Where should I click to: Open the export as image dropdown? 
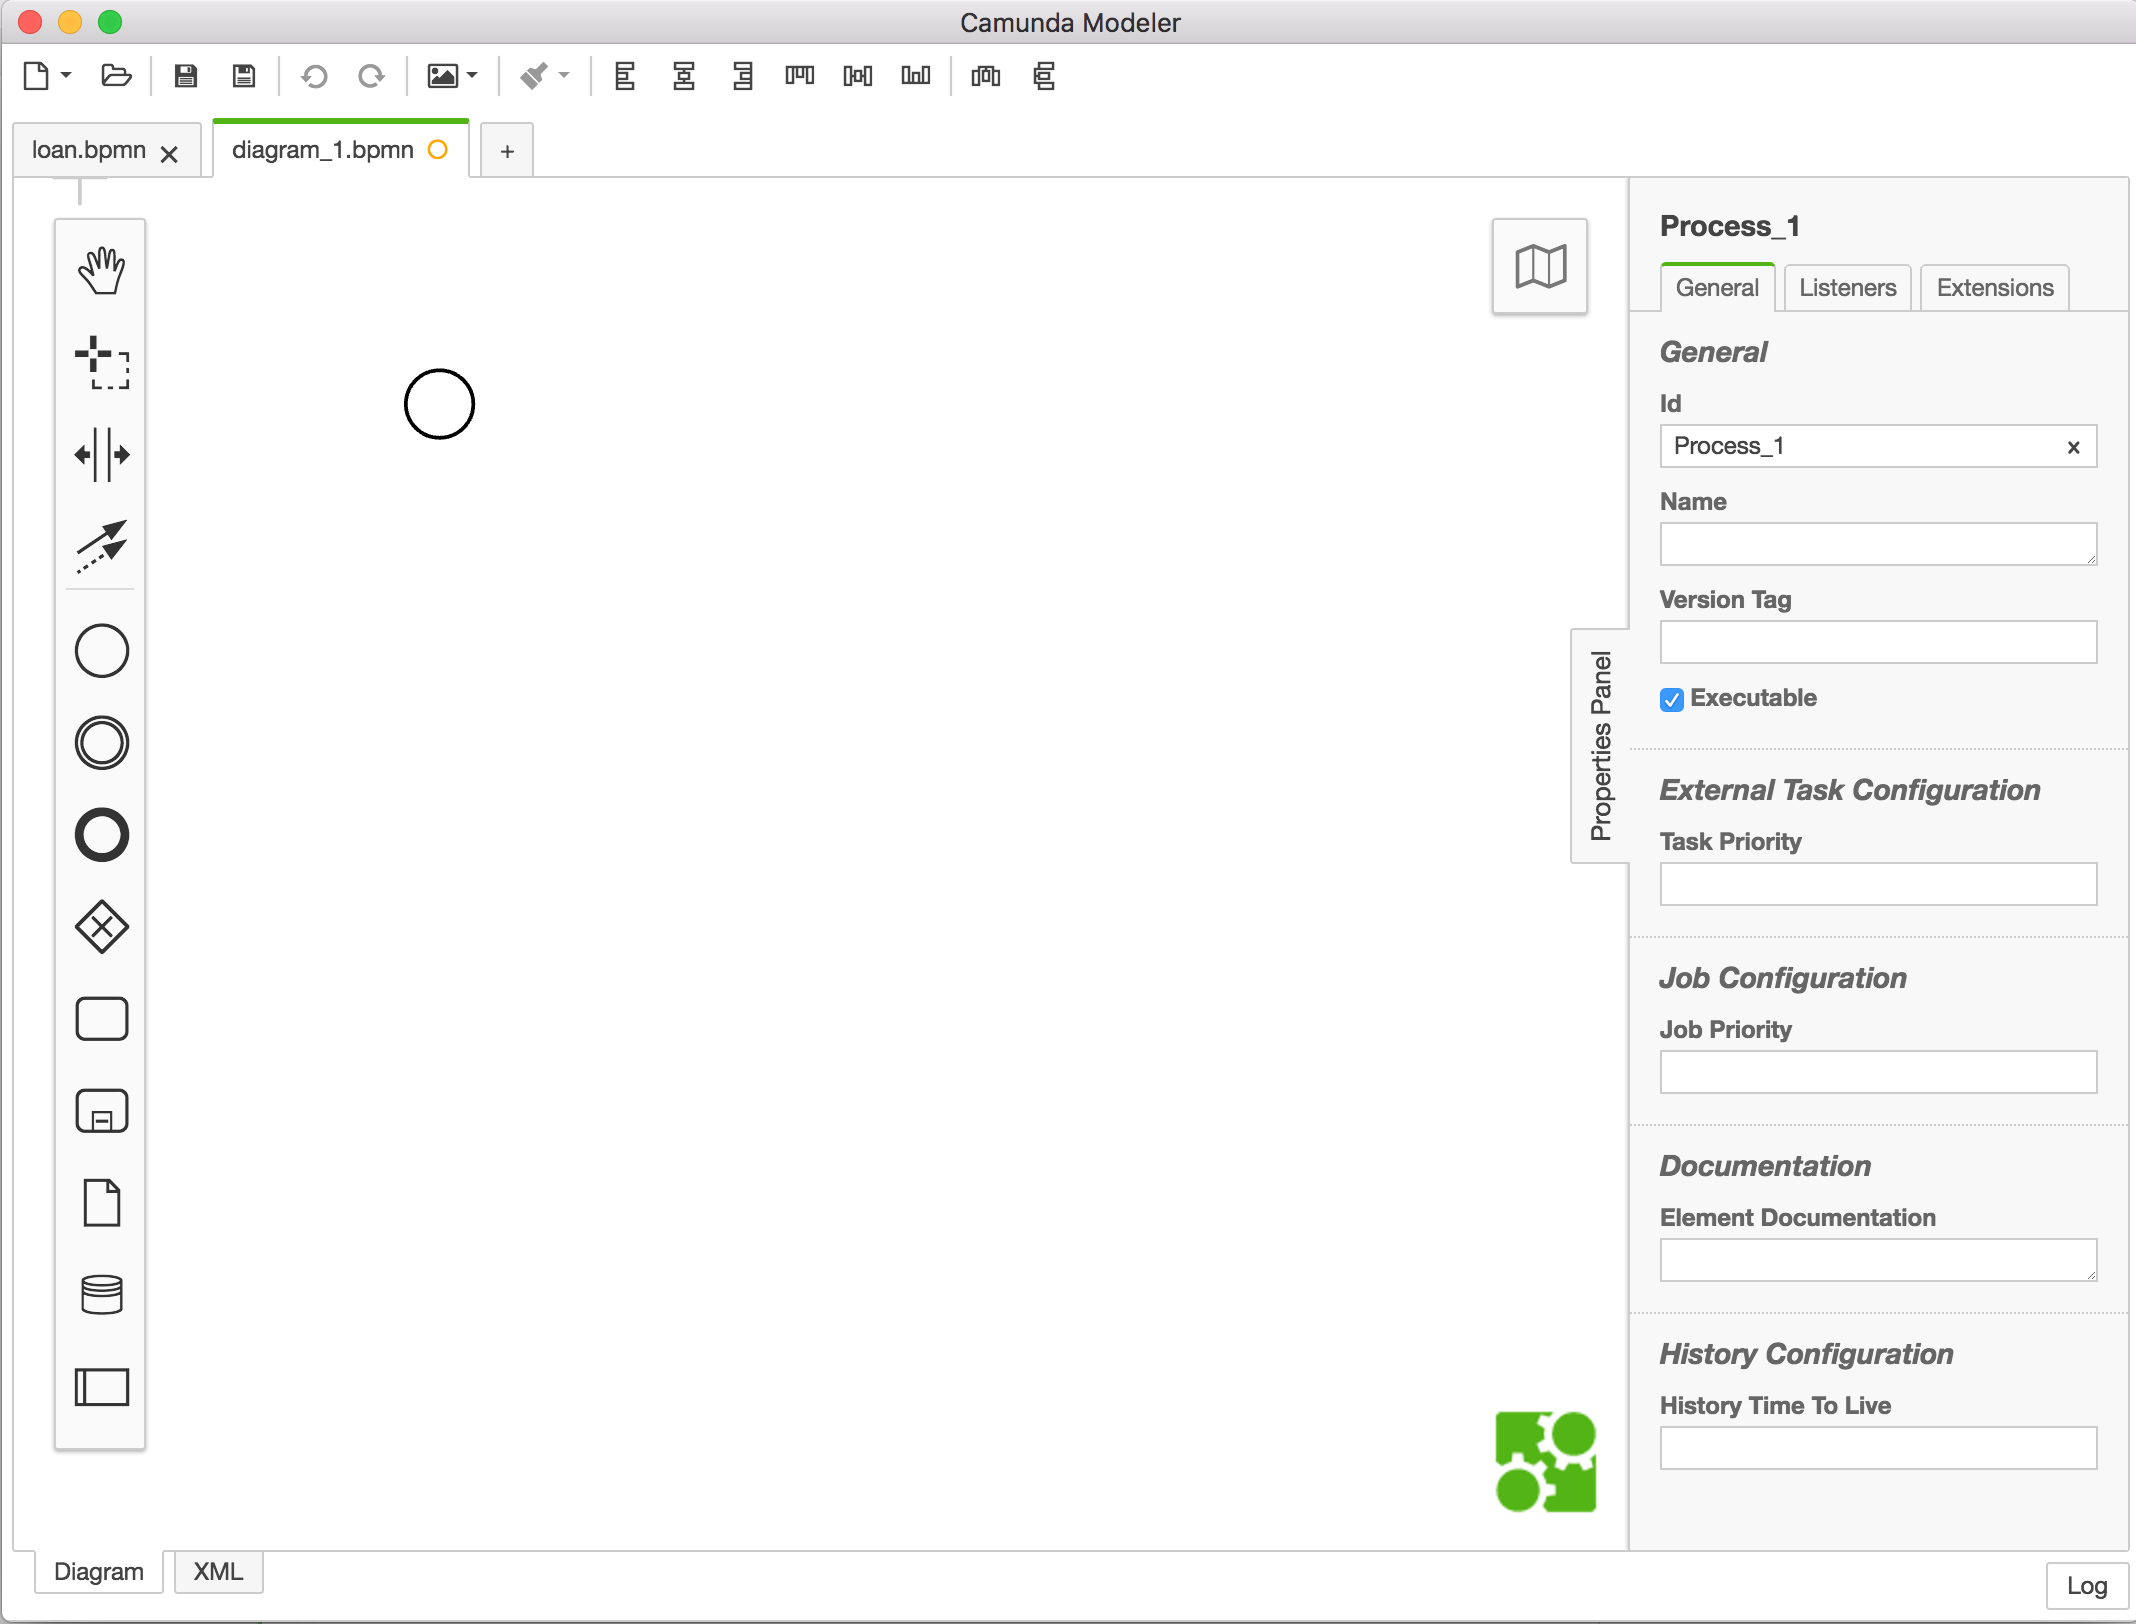click(452, 76)
